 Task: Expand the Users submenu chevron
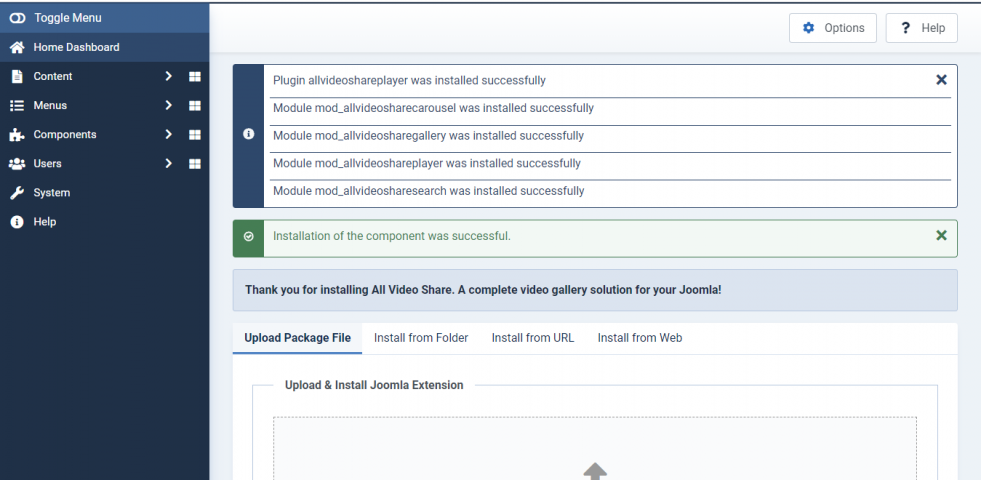pos(168,163)
